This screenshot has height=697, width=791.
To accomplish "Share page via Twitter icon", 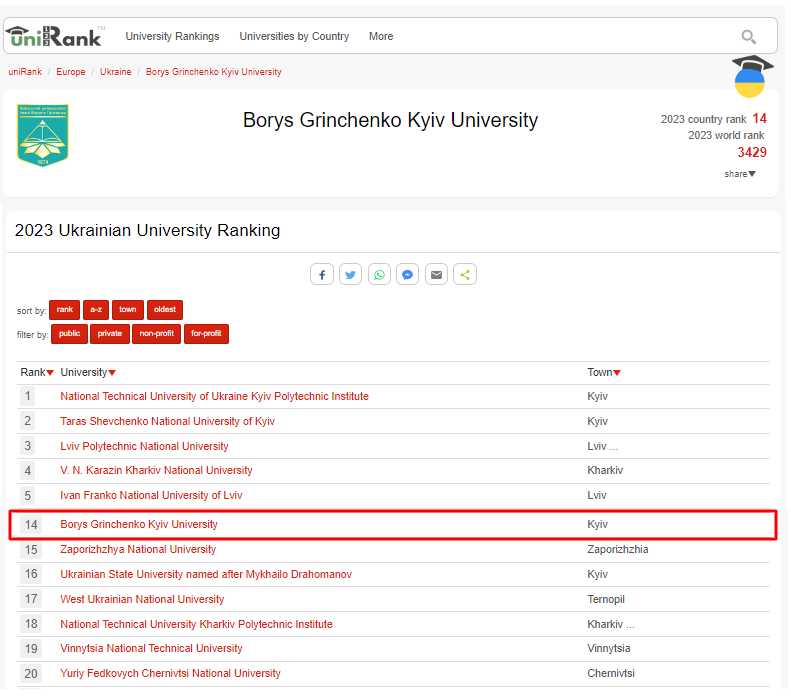I will tap(350, 275).
